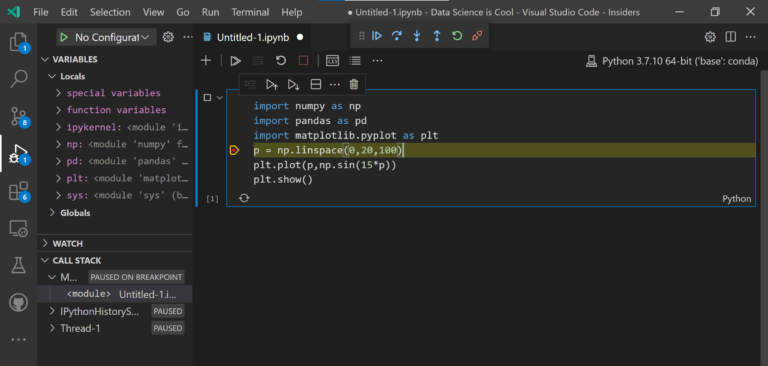Restart the notebook kernel
768x366 pixels.
tap(281, 60)
